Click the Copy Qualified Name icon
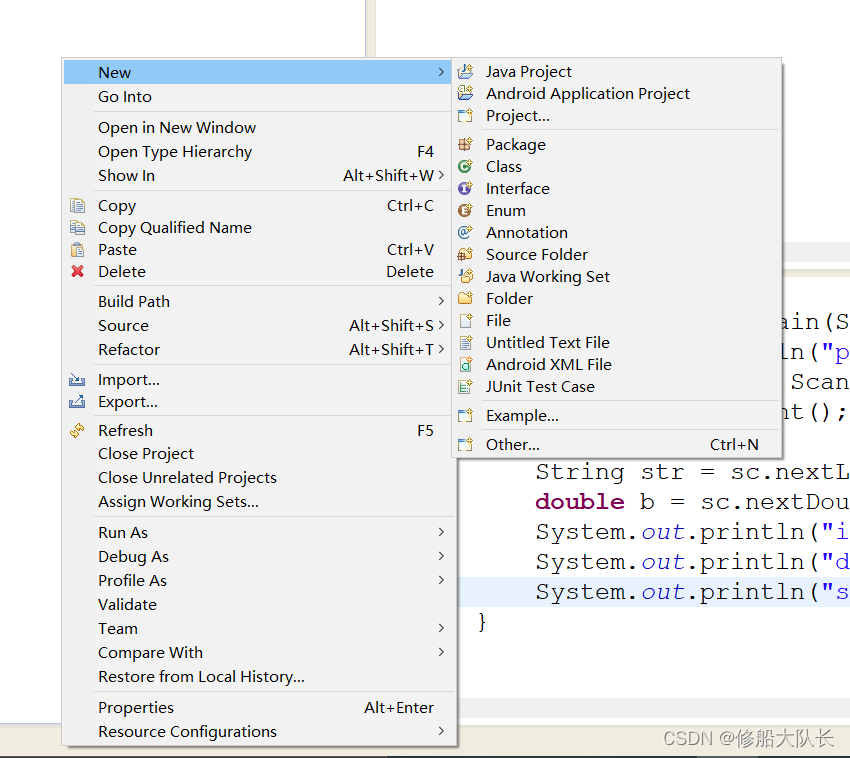The height and width of the screenshot is (758, 850). [x=78, y=228]
